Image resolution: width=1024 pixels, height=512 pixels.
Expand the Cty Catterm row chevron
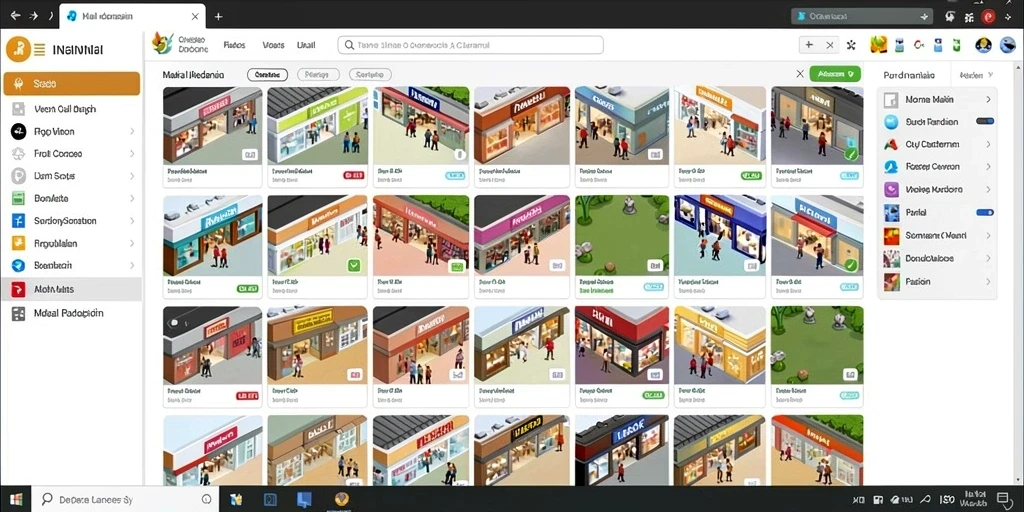[x=988, y=144]
